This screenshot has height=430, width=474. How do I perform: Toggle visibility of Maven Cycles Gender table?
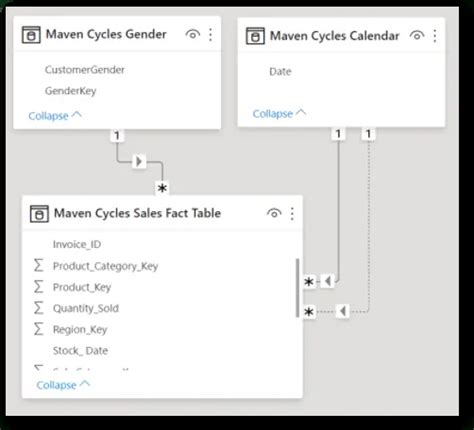[x=193, y=34]
